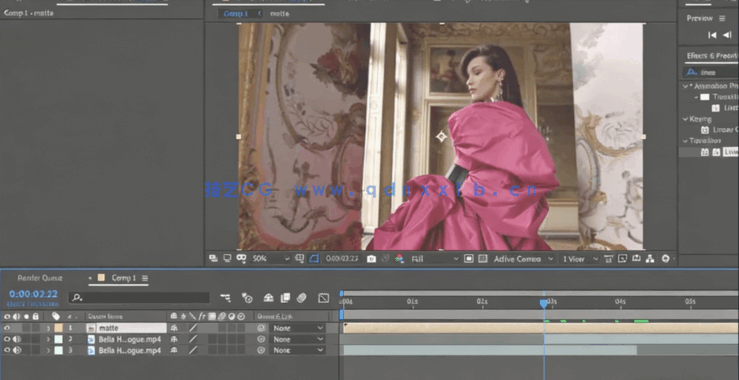Viewport: 739px width, 380px height.
Task: Click the Always Preview This View icon
Action: pyautogui.click(x=213, y=258)
